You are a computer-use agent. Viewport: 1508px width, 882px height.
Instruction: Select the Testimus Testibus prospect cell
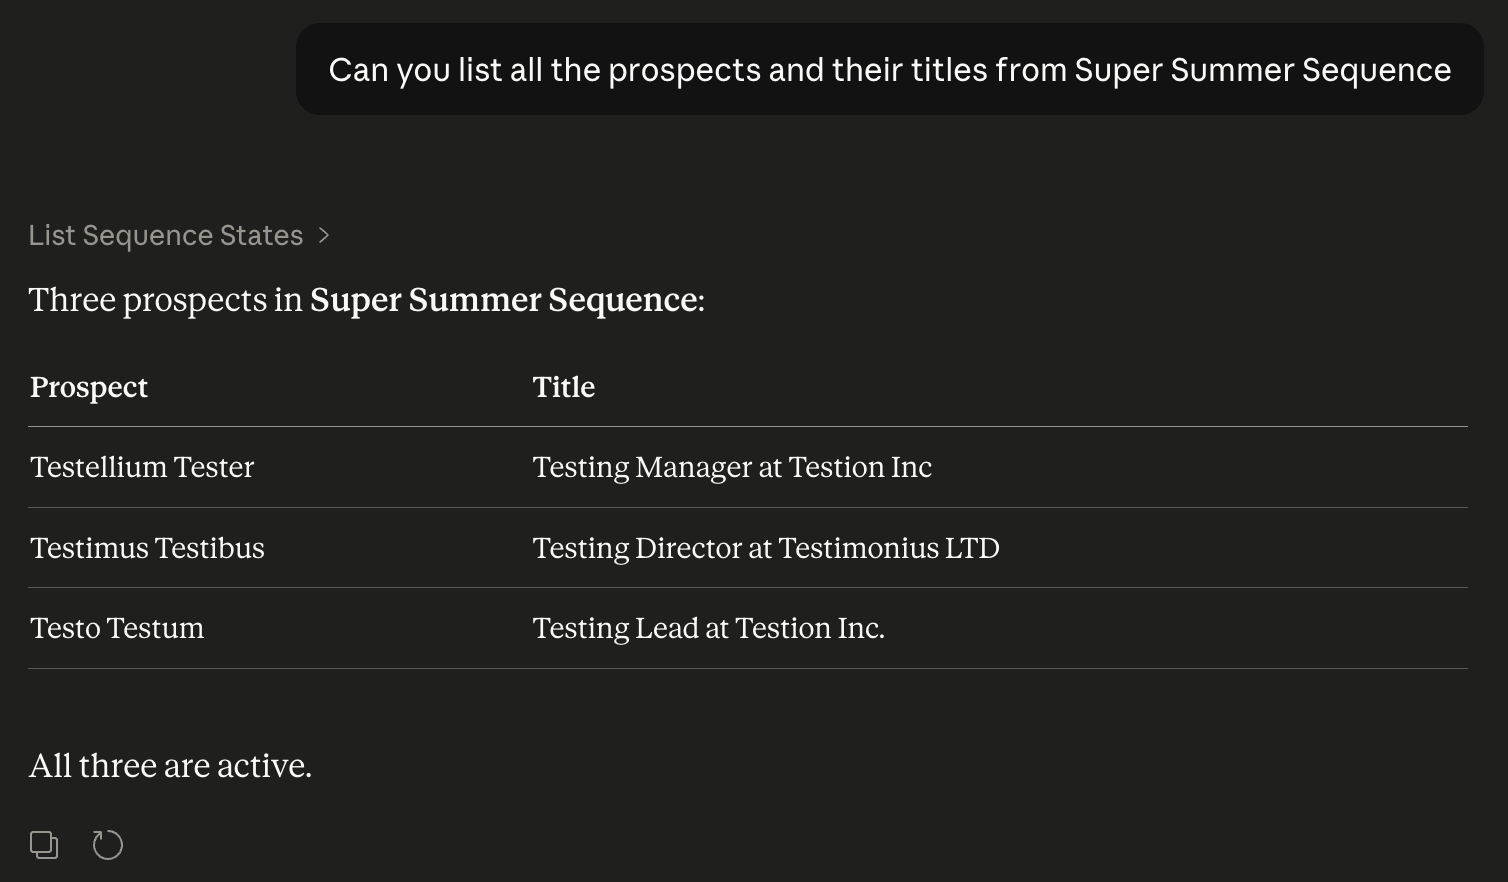[147, 548]
